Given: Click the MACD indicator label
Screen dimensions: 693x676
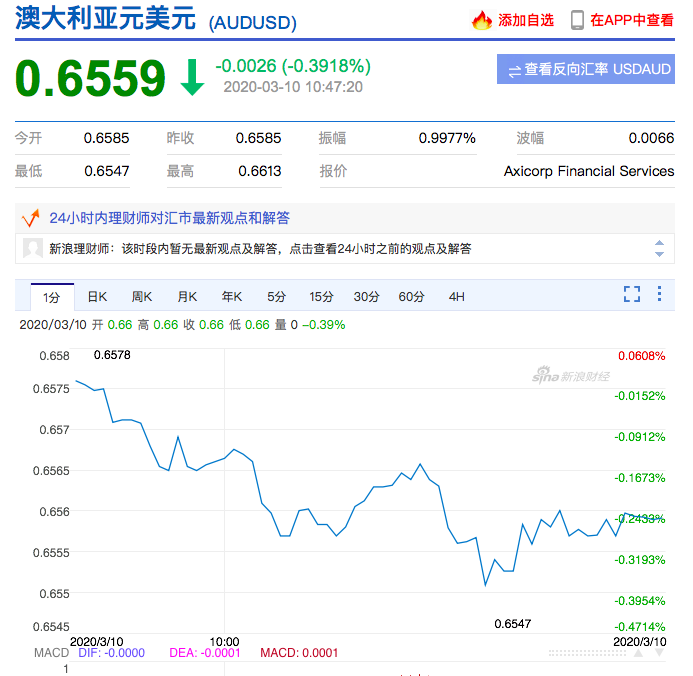Looking at the screenshot, I should 51,653.
